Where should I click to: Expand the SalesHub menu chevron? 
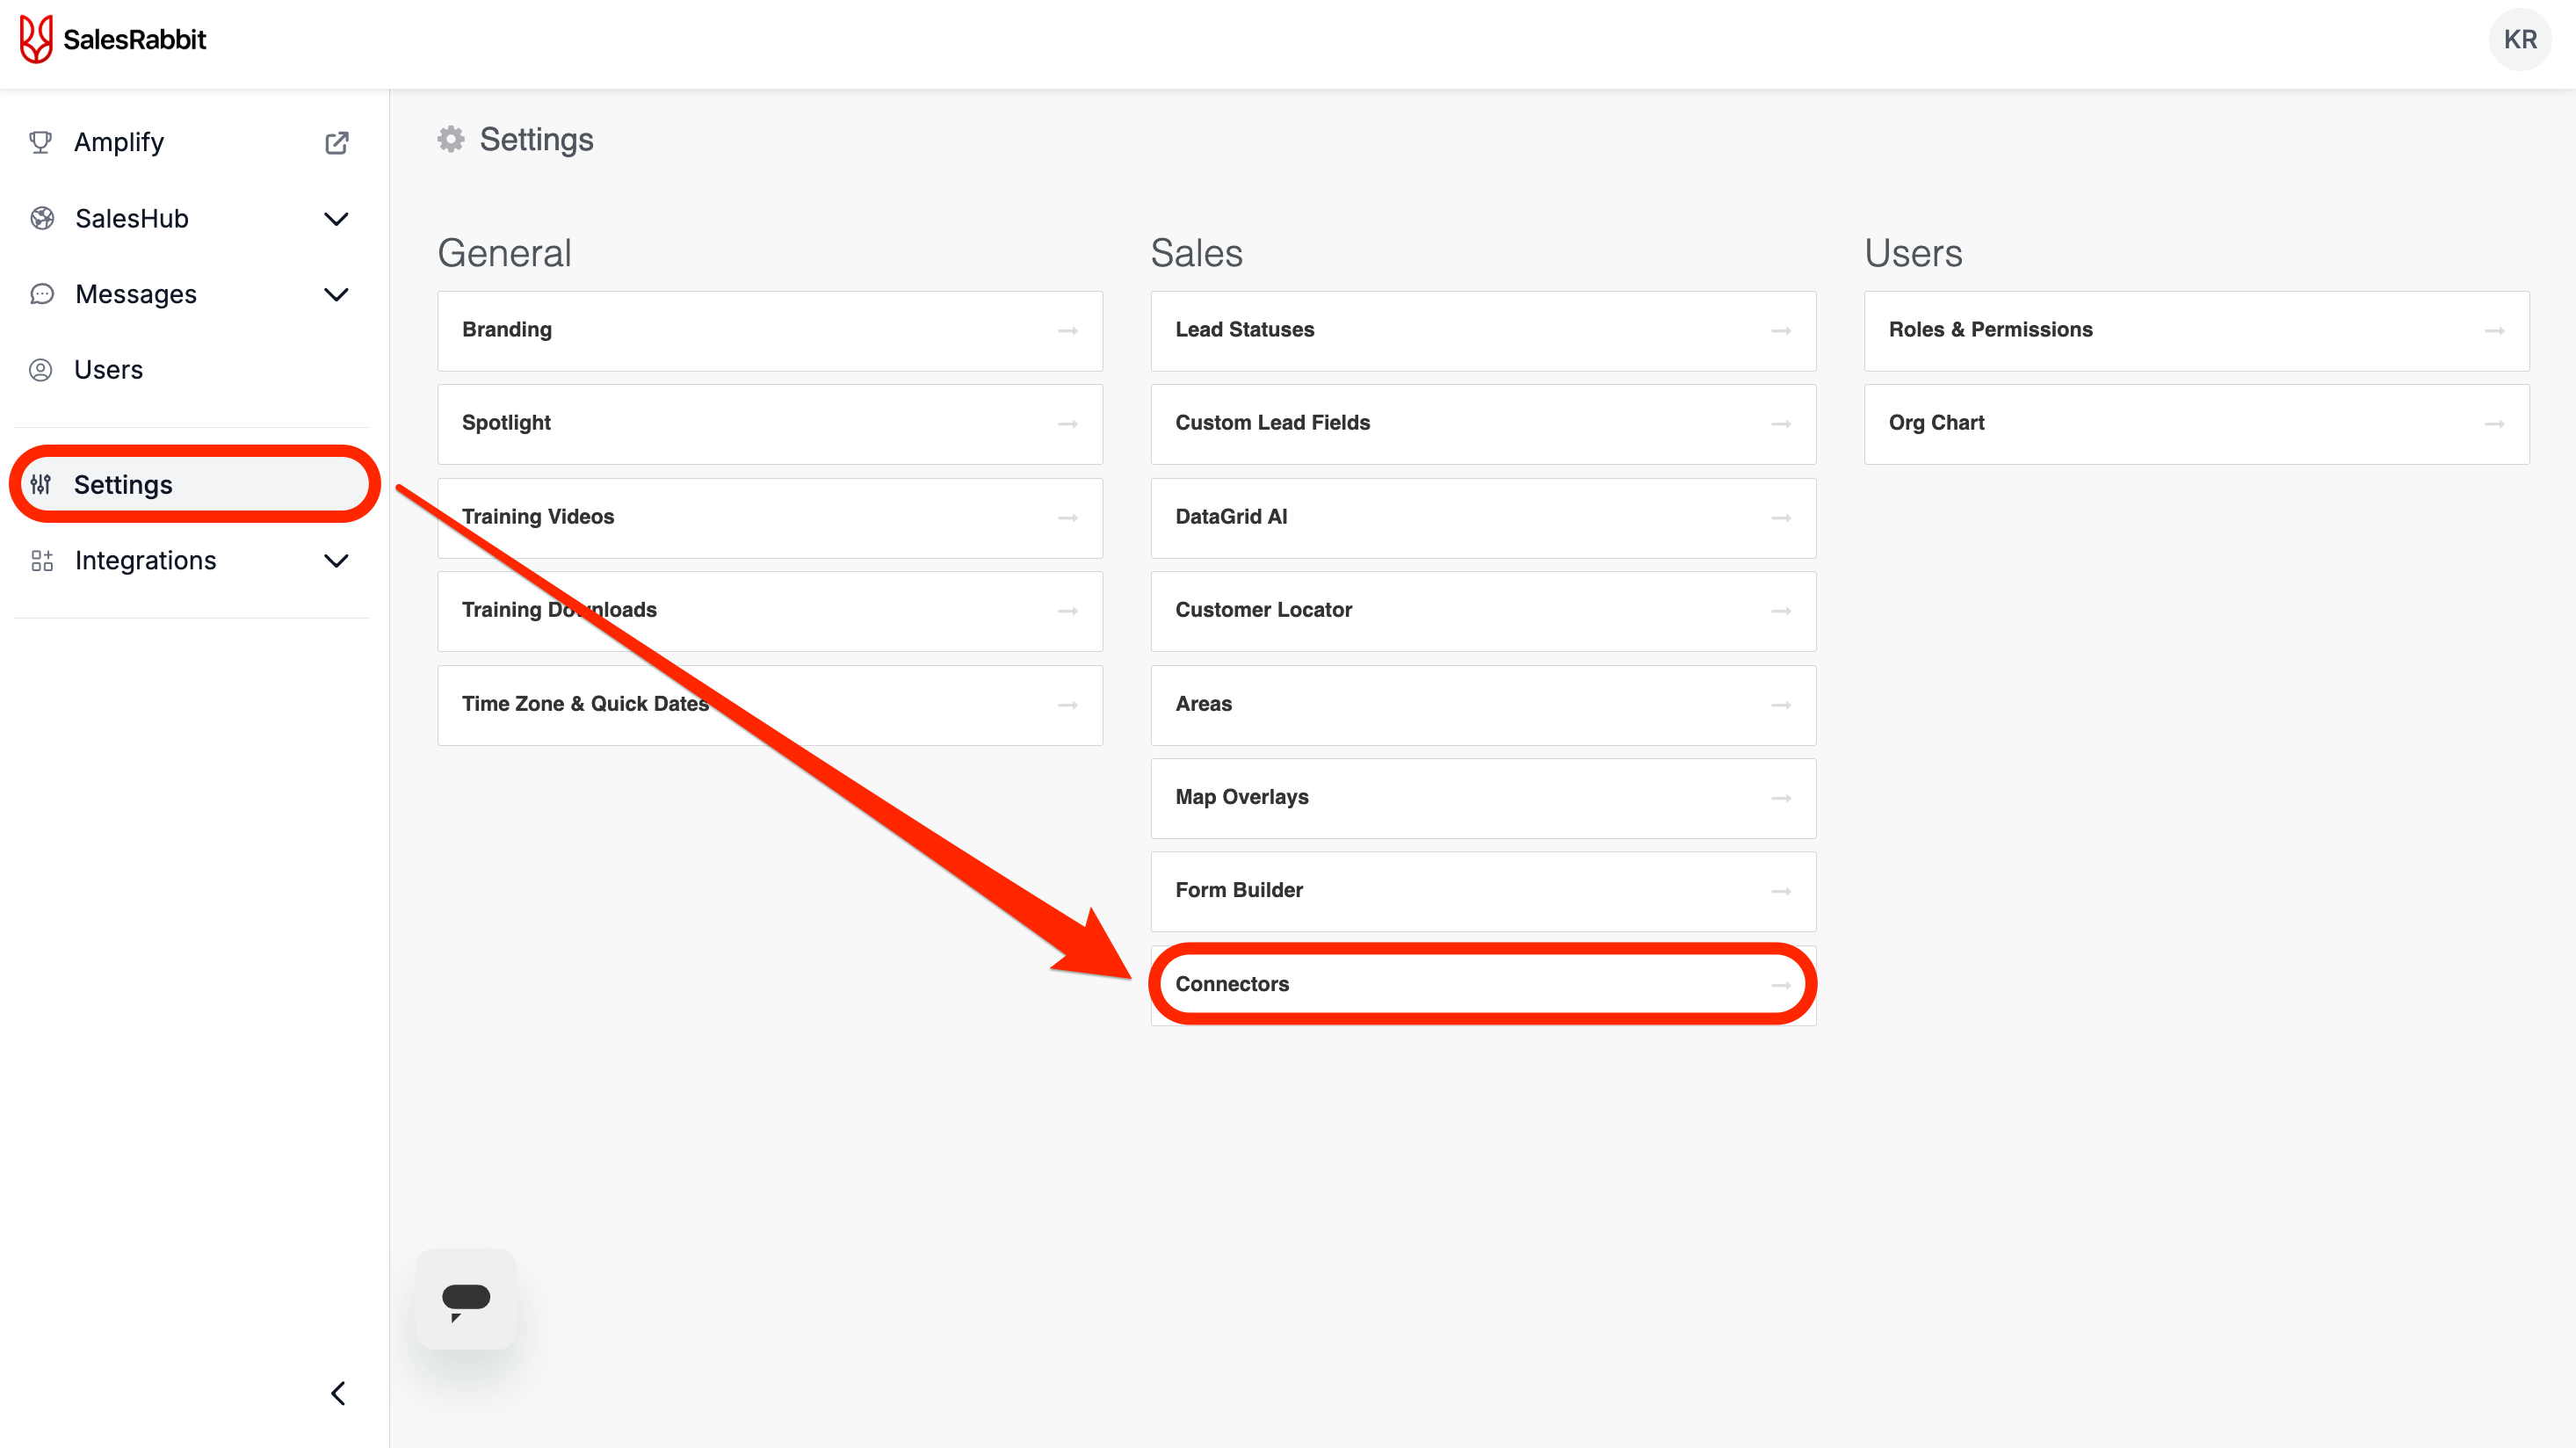(337, 219)
